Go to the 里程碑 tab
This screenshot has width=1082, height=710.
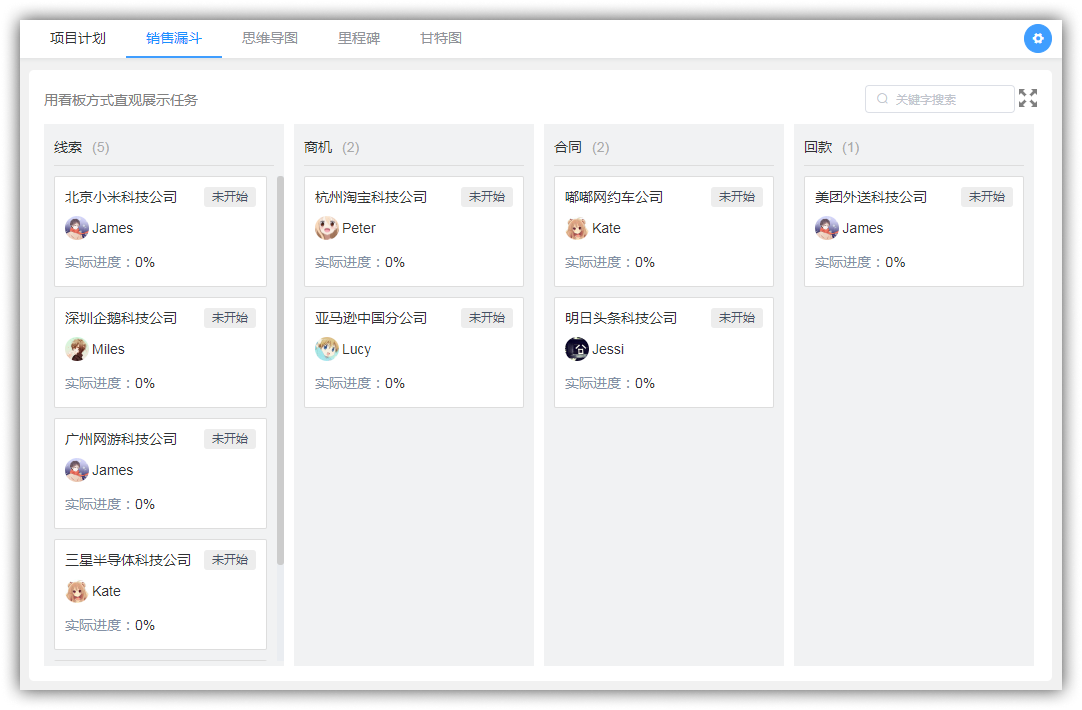click(358, 39)
